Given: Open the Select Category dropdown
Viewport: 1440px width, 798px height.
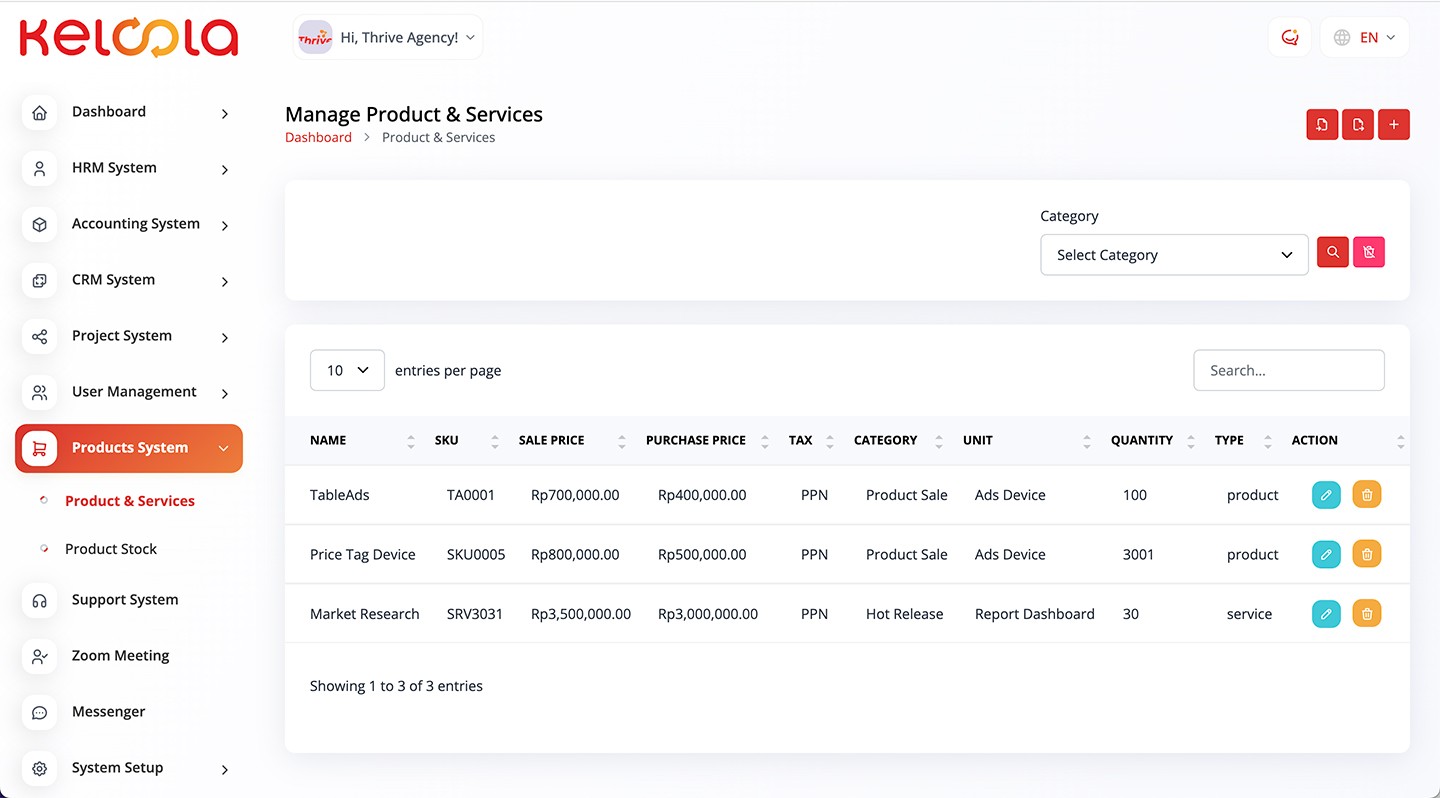Looking at the screenshot, I should click(1174, 255).
